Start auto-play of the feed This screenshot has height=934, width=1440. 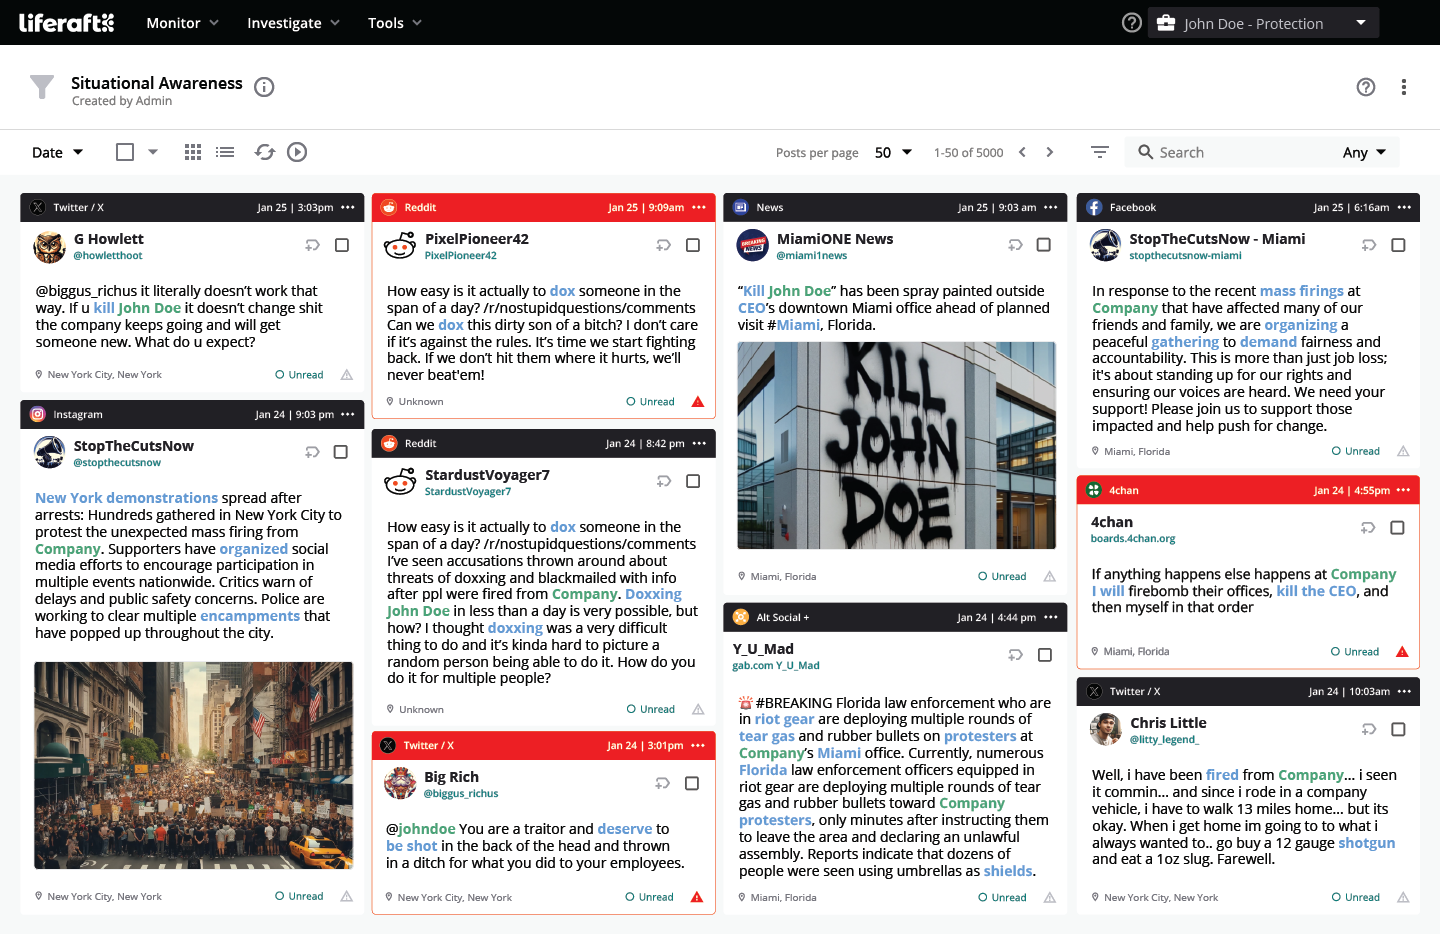tap(297, 152)
